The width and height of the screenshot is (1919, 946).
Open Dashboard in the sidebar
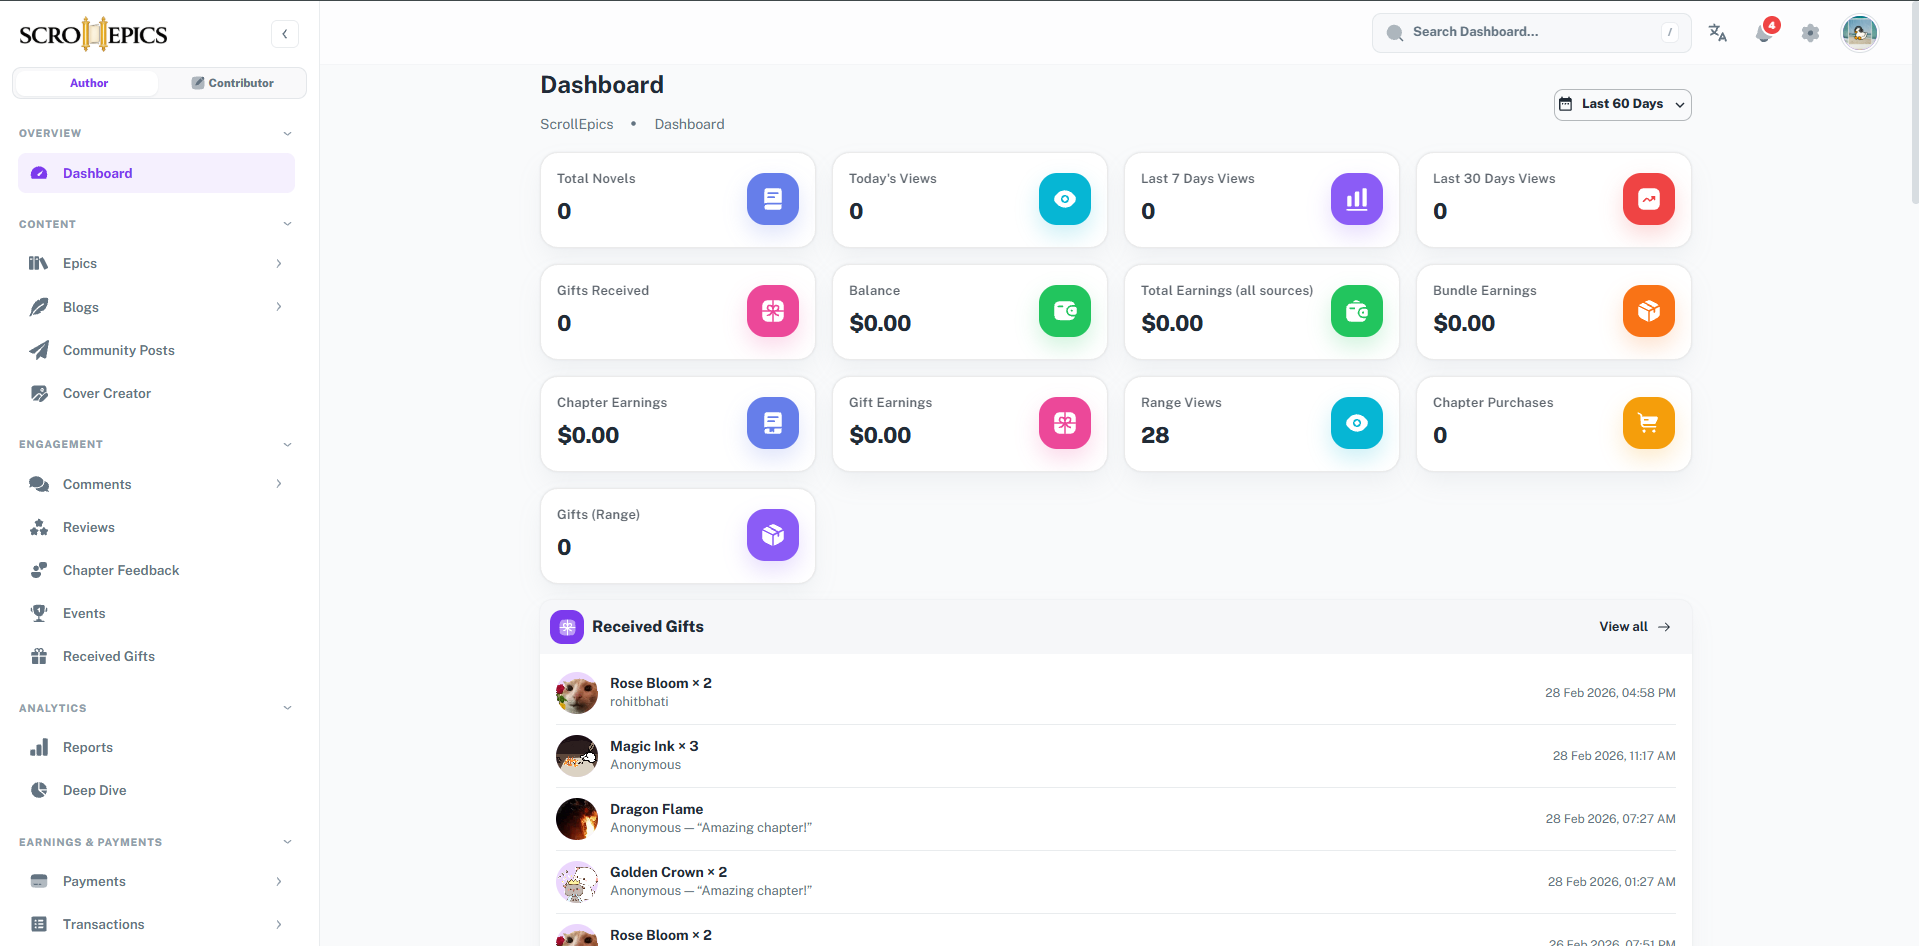click(156, 173)
